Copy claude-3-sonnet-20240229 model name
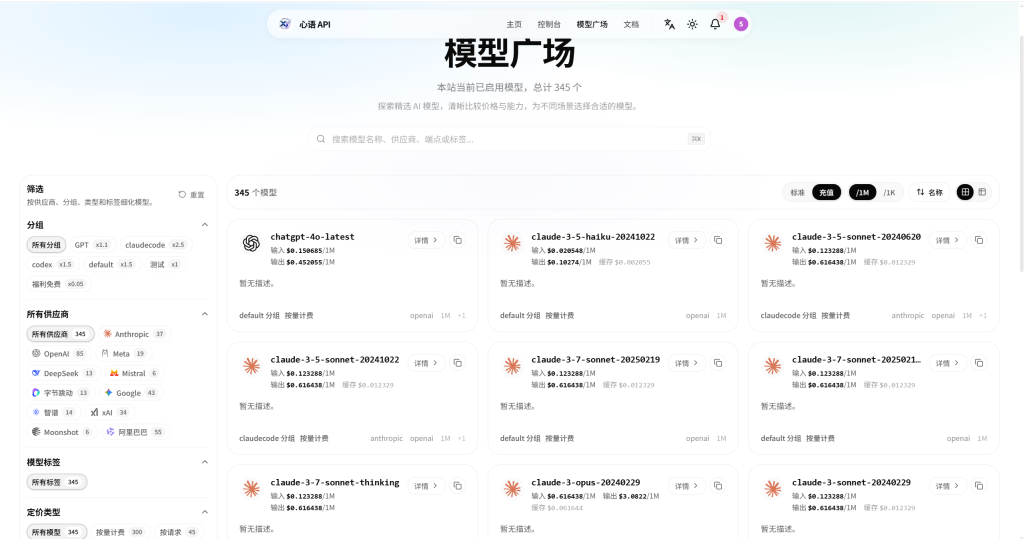The width and height of the screenshot is (1024, 539). click(x=979, y=486)
